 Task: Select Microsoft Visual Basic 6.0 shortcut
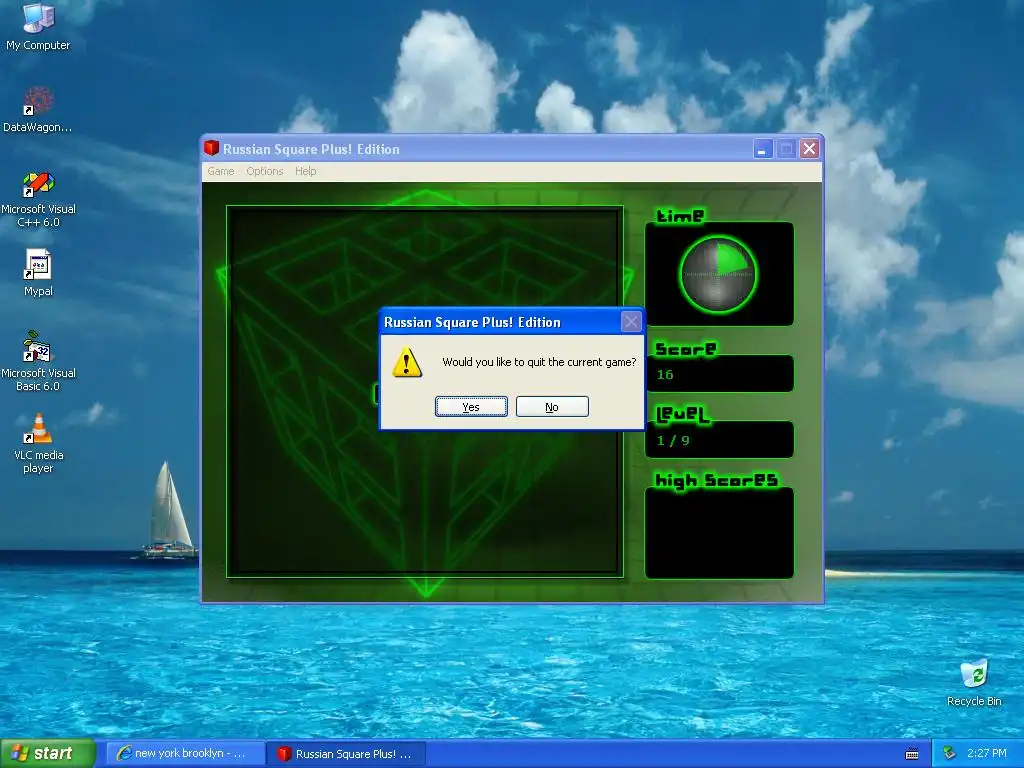coord(38,361)
